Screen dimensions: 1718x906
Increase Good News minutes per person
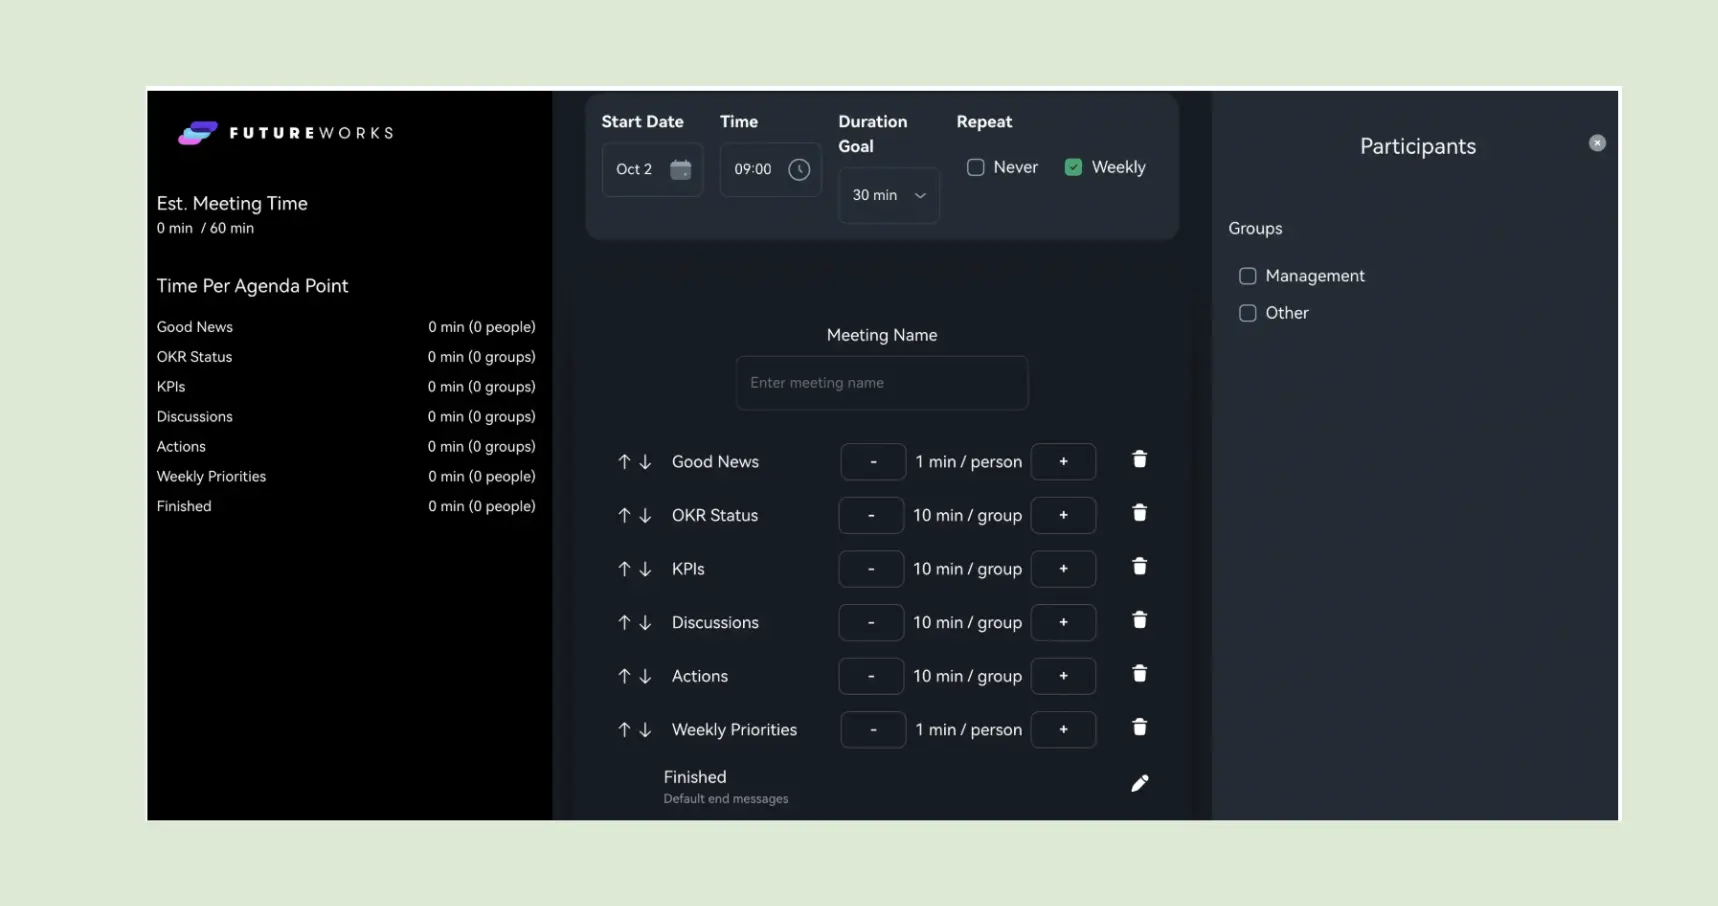[1063, 462]
